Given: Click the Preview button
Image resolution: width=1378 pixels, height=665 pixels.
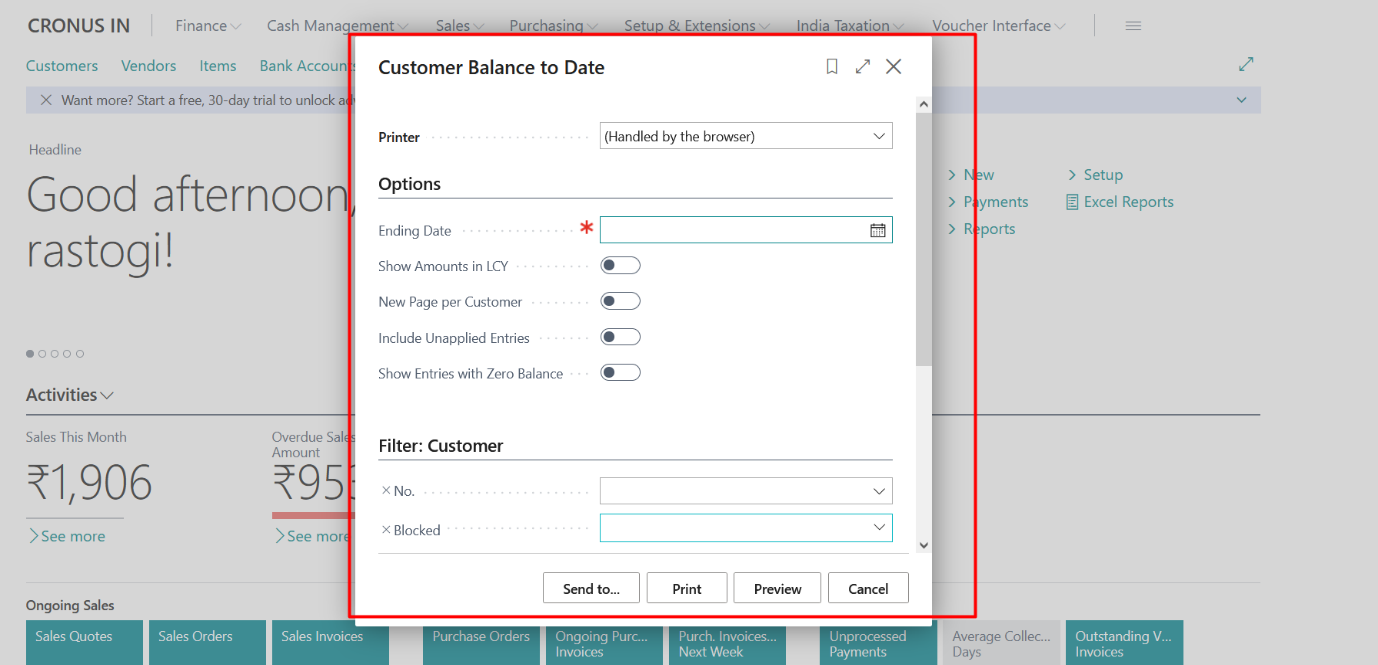Looking at the screenshot, I should (x=777, y=587).
